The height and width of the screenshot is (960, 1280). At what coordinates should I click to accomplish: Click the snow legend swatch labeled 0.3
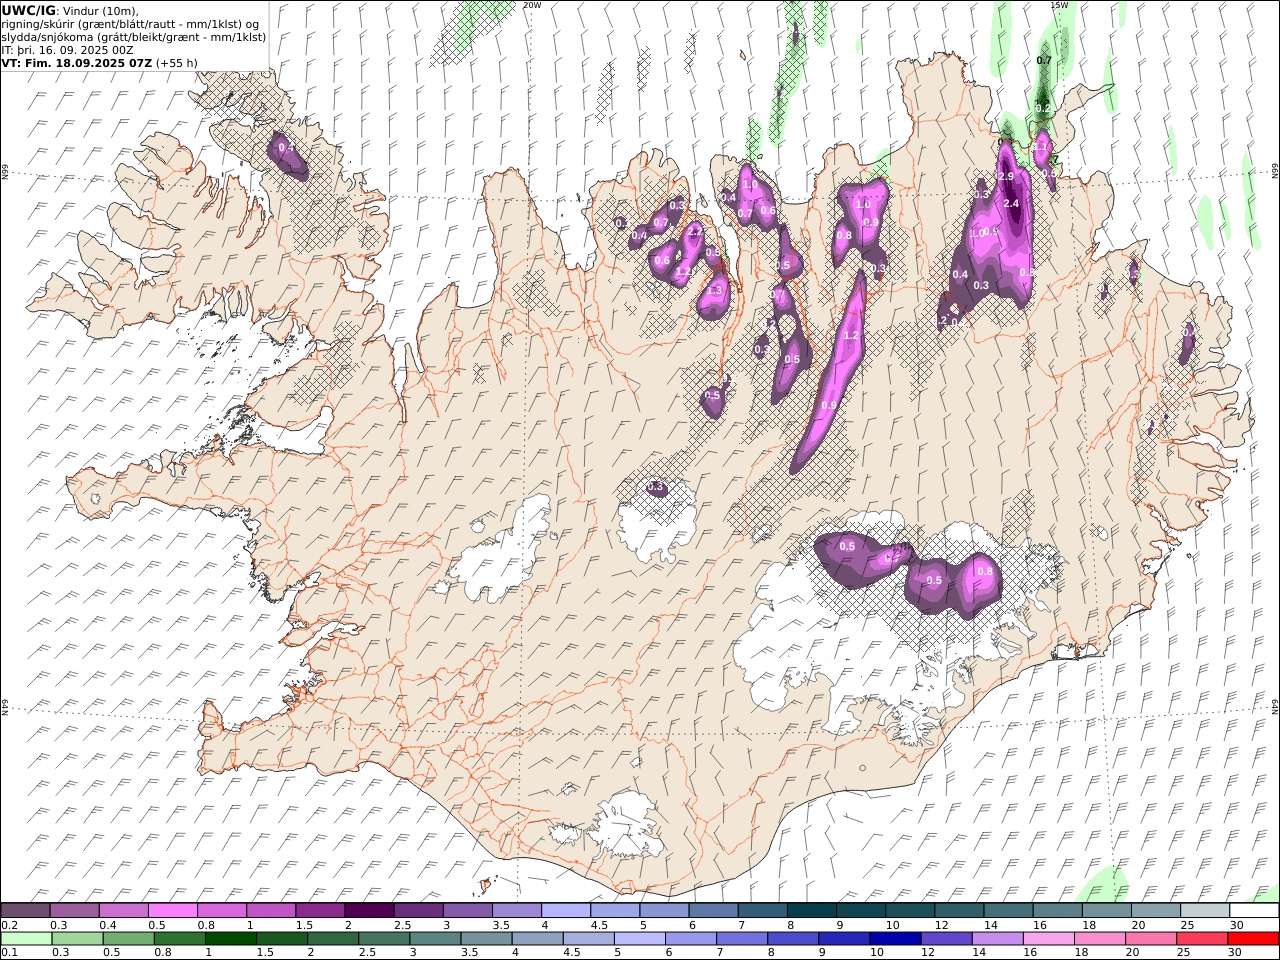pos(74,910)
